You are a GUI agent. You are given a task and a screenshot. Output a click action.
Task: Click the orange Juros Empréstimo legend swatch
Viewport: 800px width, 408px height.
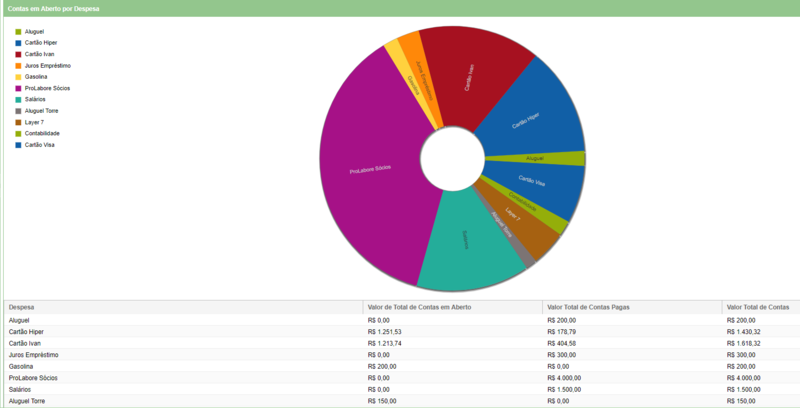coord(18,66)
